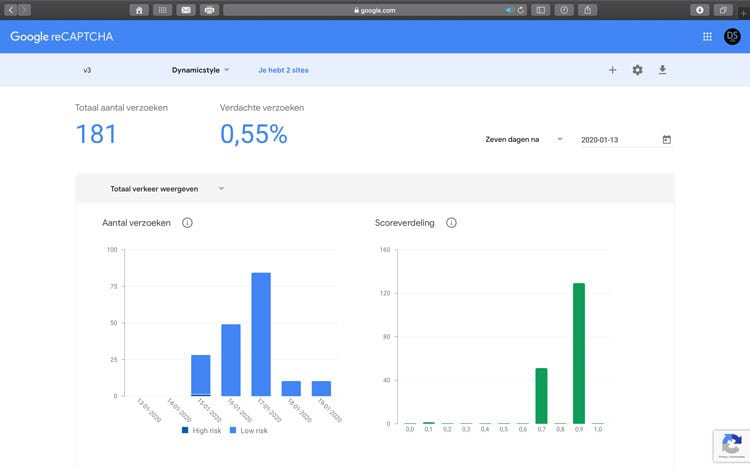The image size is (750, 469).
Task: Reload the page with the refresh icon
Action: [x=520, y=10]
